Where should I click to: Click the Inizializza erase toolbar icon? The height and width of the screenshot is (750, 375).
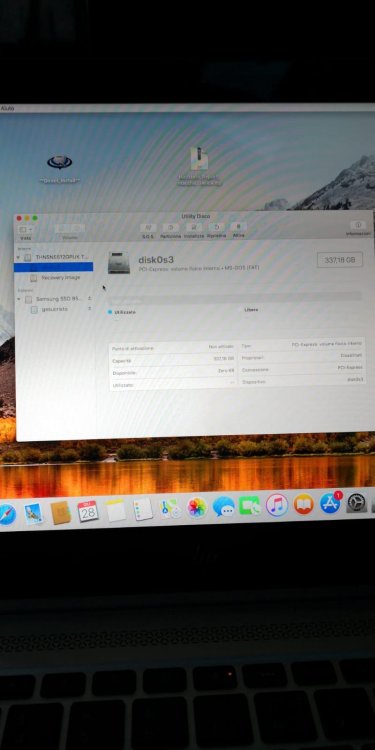(194, 228)
